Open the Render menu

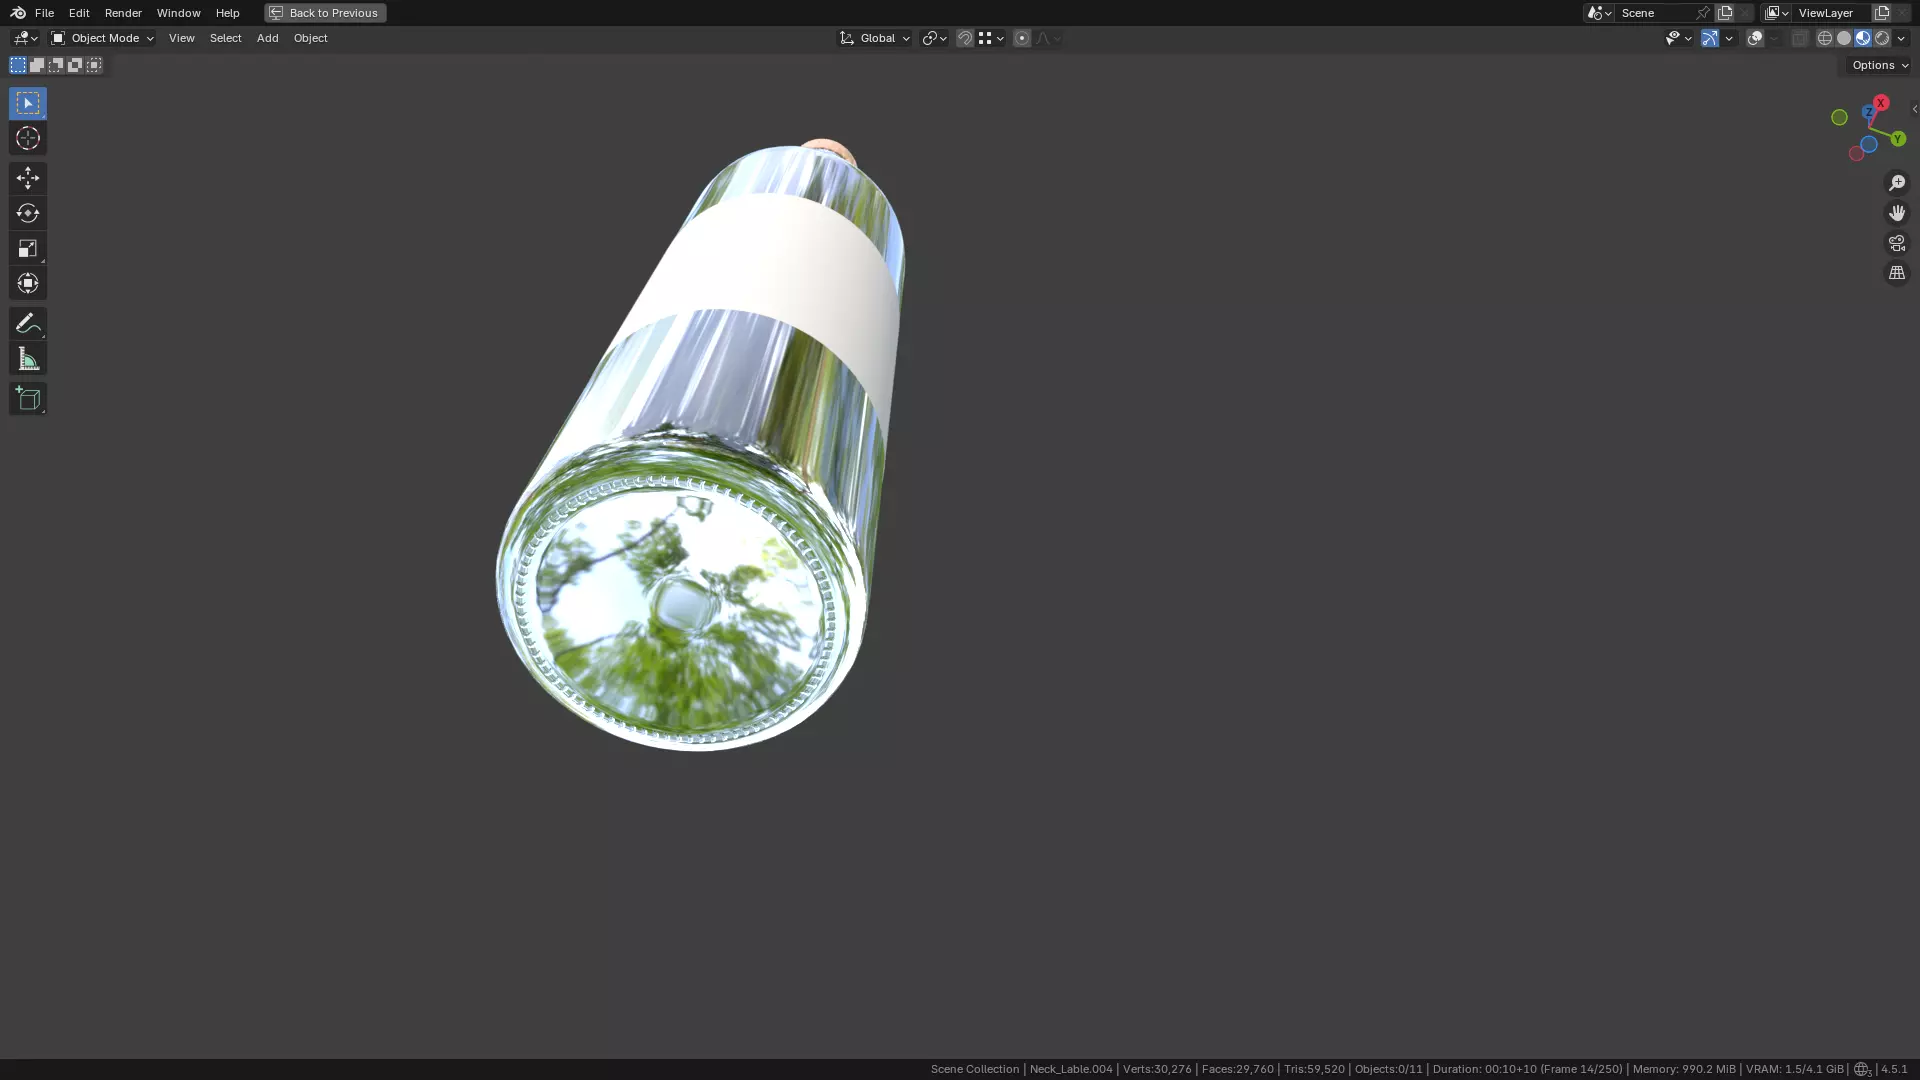pos(123,13)
